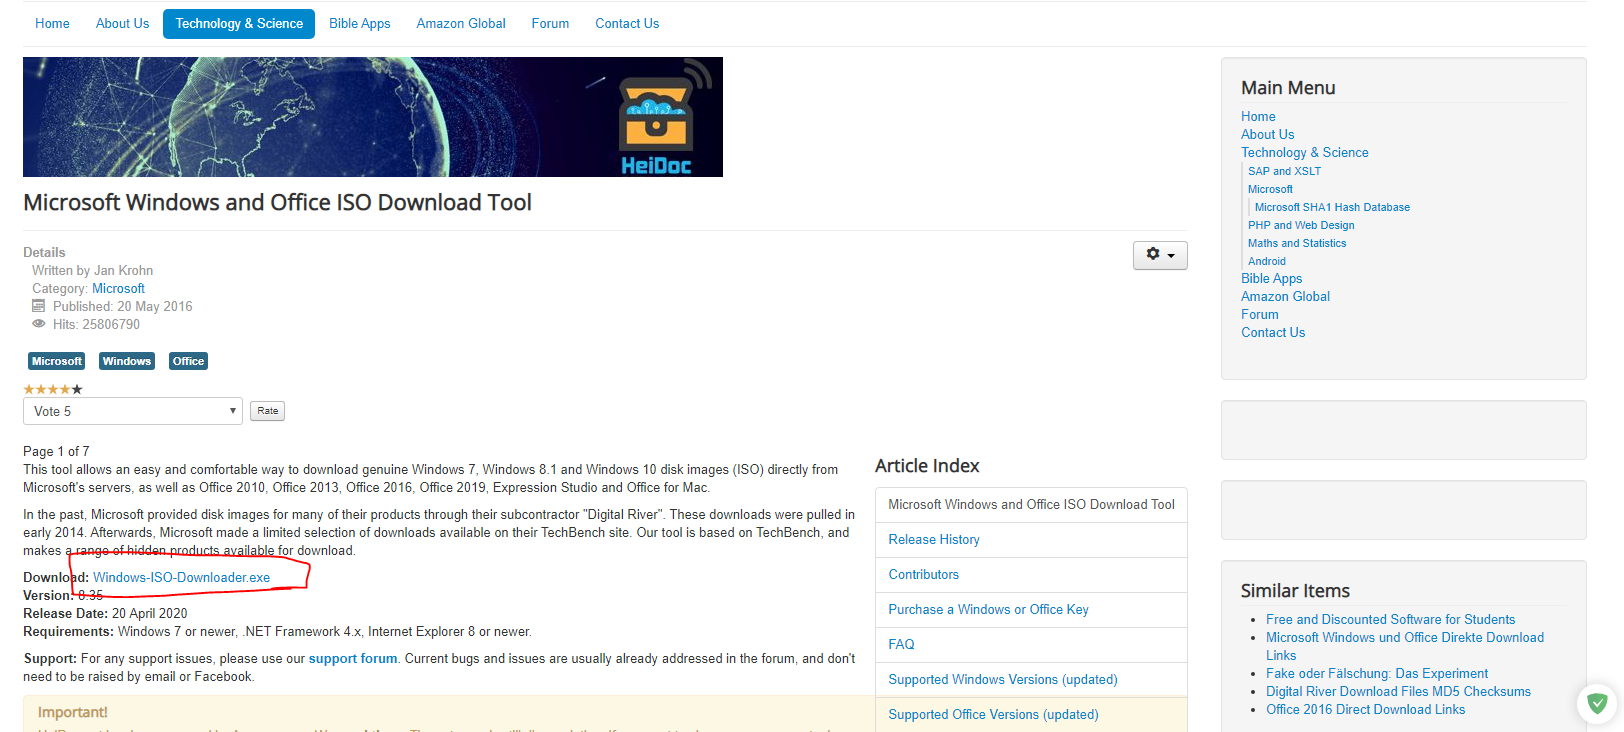1624x732 pixels.
Task: Click Amazon Global in Main Menu sidebar
Action: pyautogui.click(x=1286, y=296)
